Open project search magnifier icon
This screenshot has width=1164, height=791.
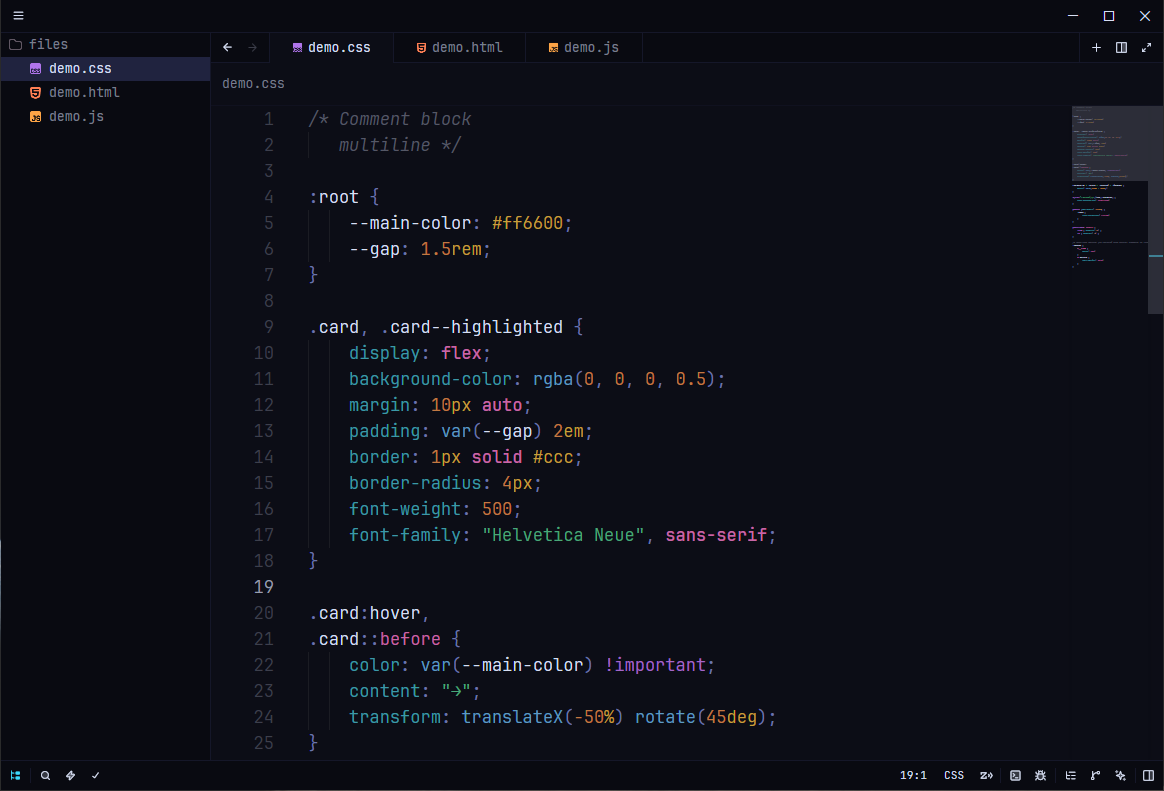(x=45, y=775)
